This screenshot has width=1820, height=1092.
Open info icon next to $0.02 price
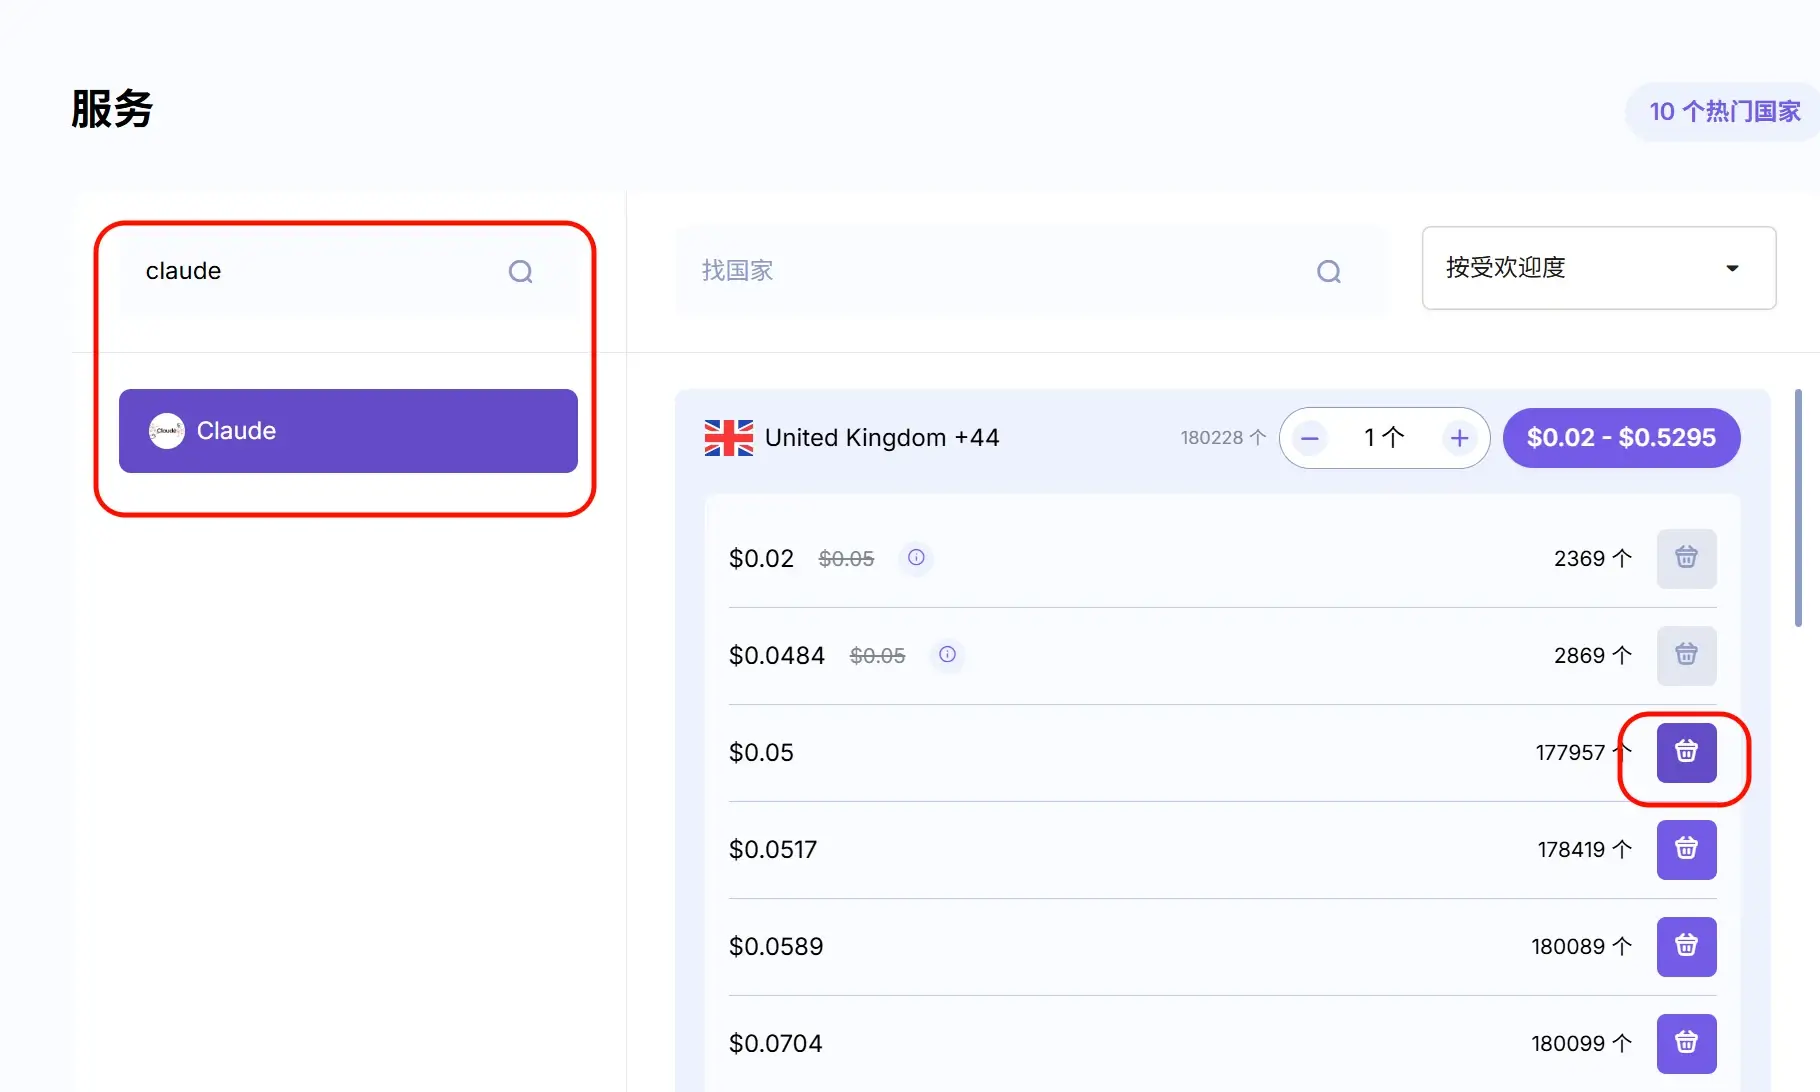point(916,557)
